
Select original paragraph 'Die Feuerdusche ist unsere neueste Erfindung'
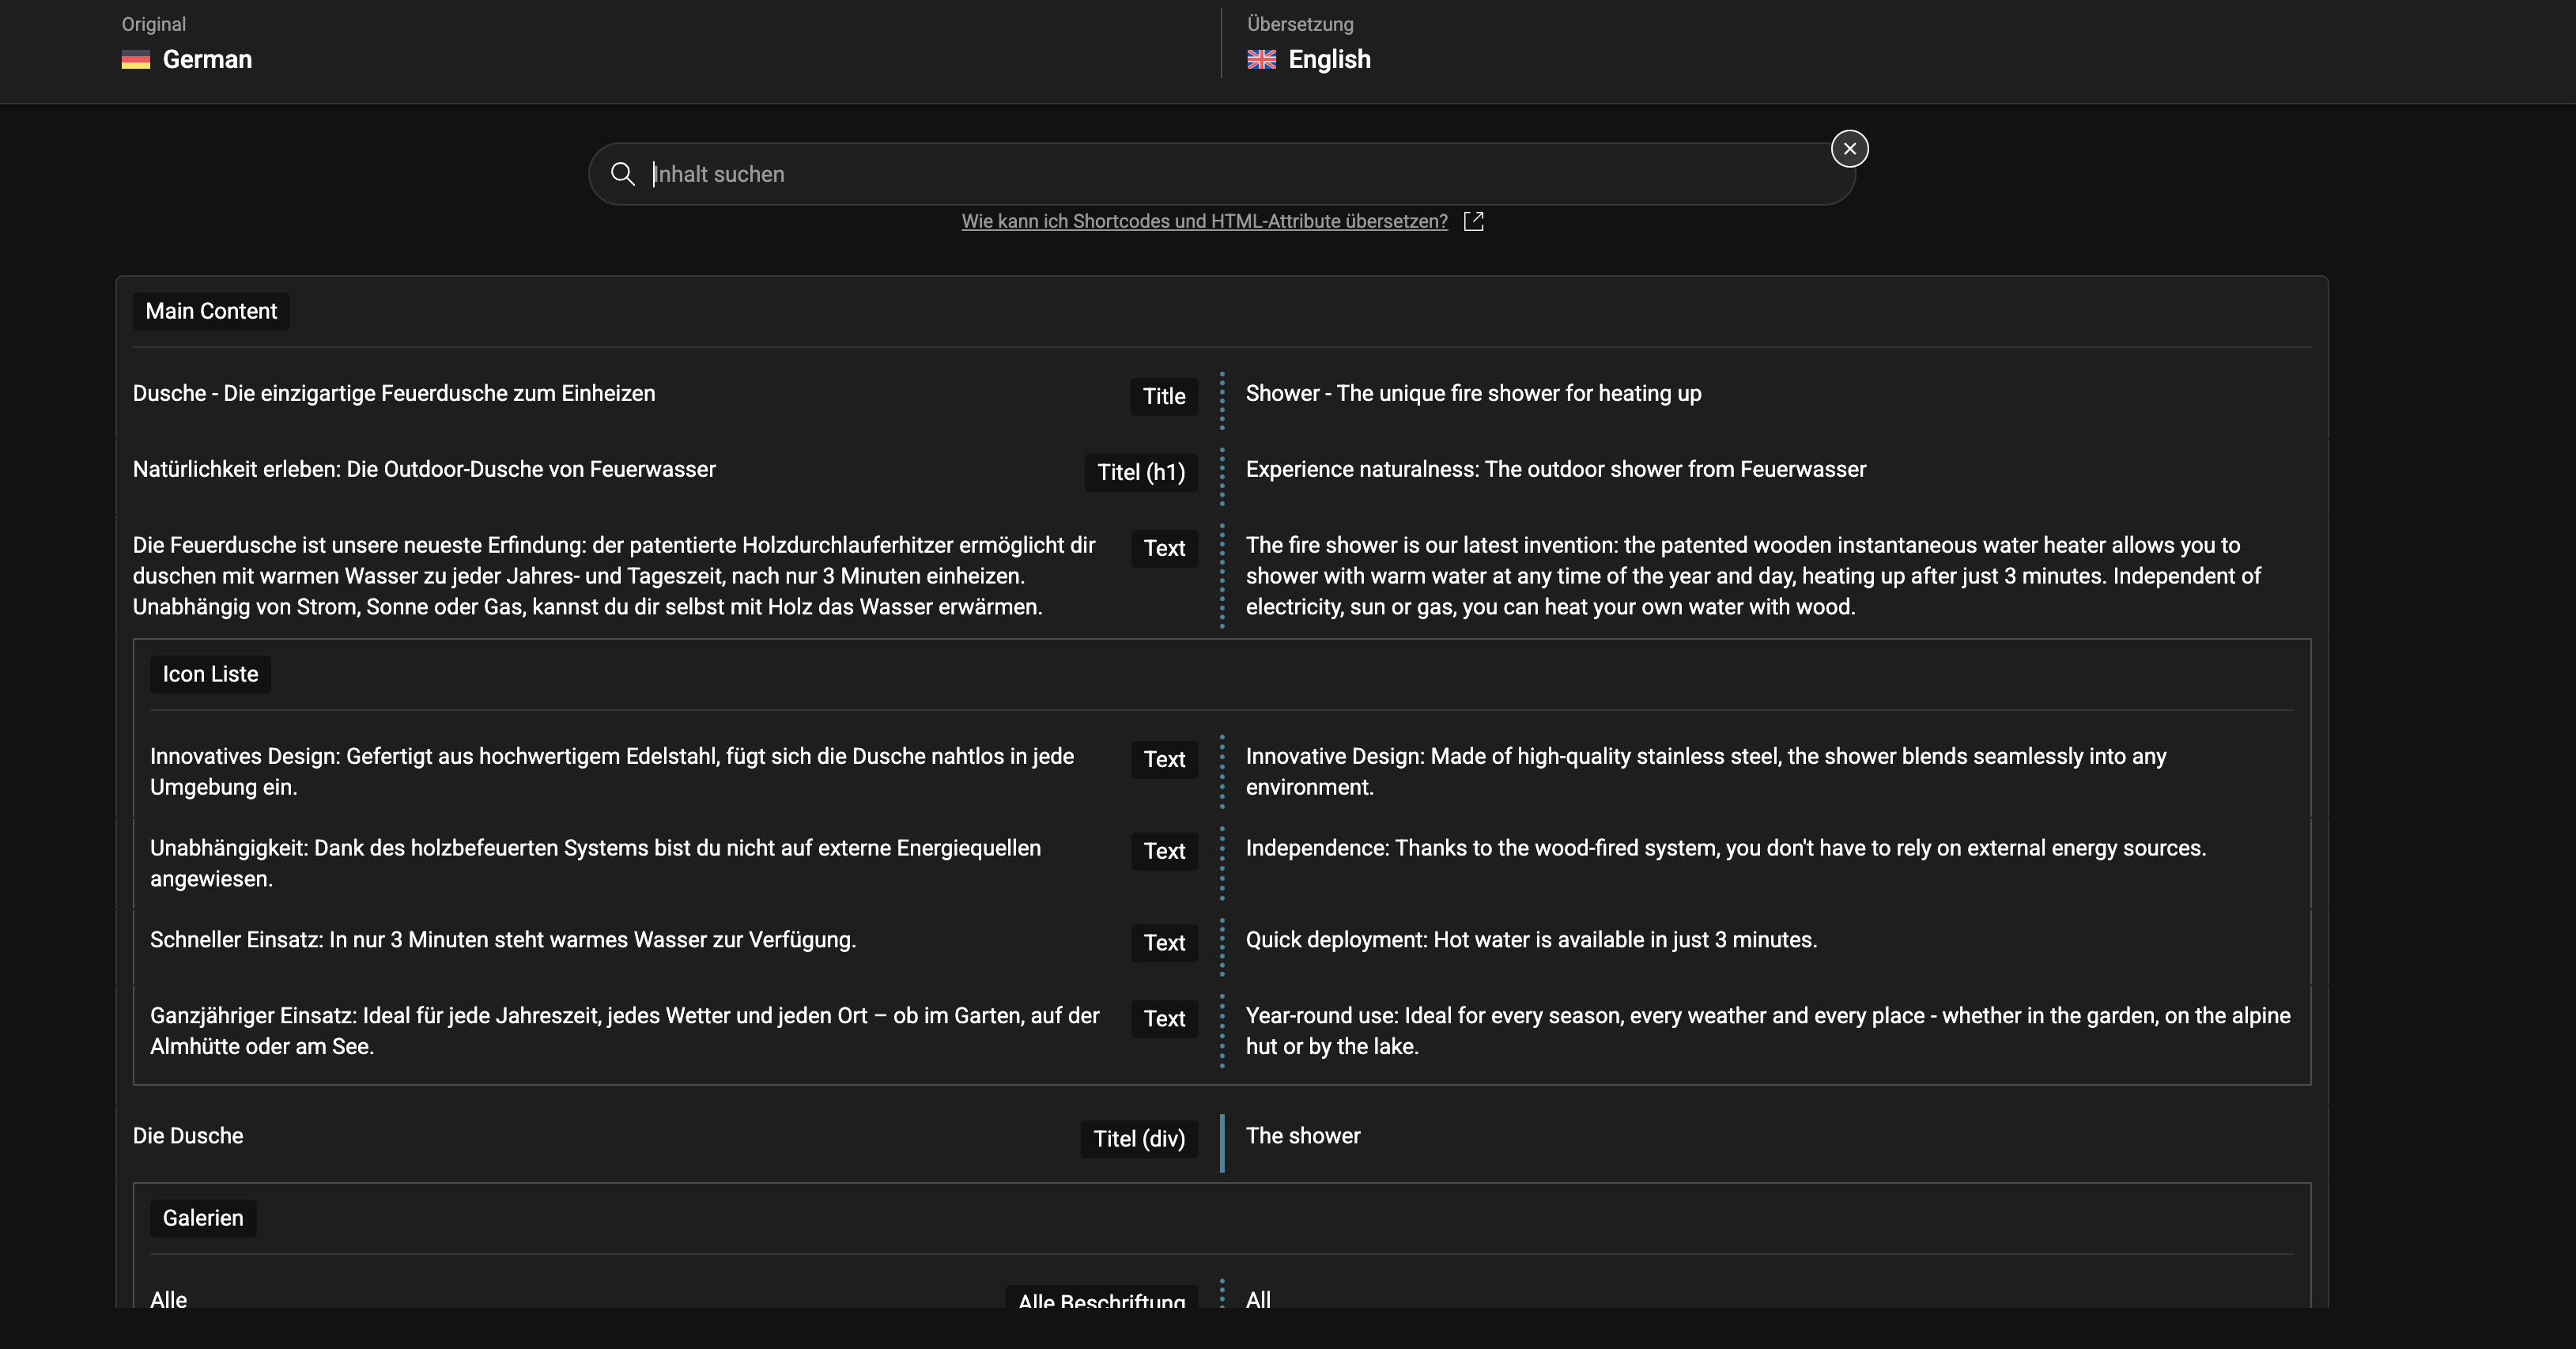[x=614, y=576]
